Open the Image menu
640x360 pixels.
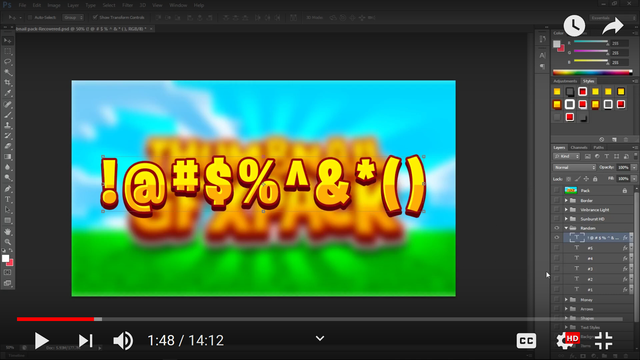[54, 5]
